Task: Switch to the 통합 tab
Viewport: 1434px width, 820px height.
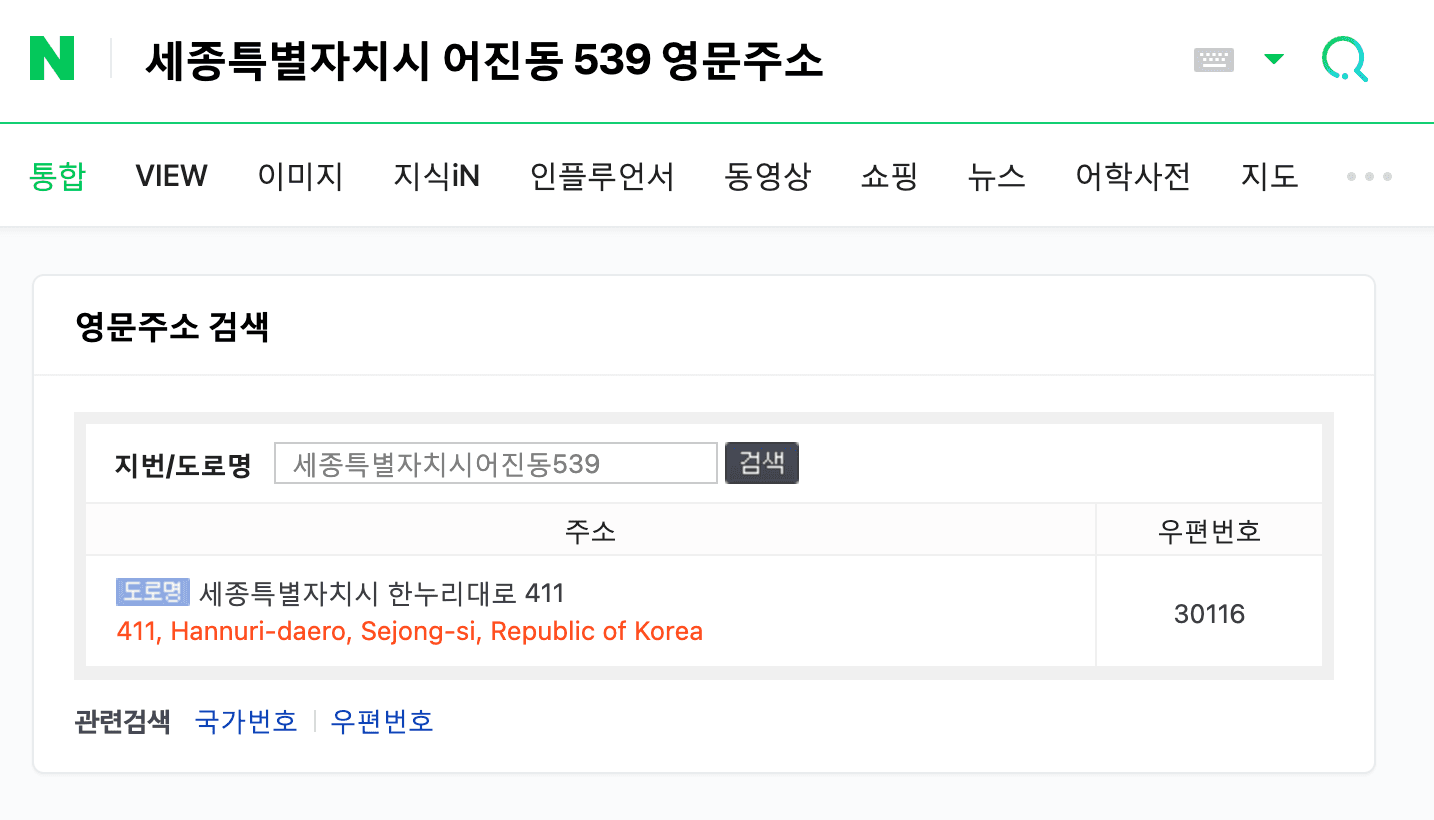Action: tap(57, 177)
